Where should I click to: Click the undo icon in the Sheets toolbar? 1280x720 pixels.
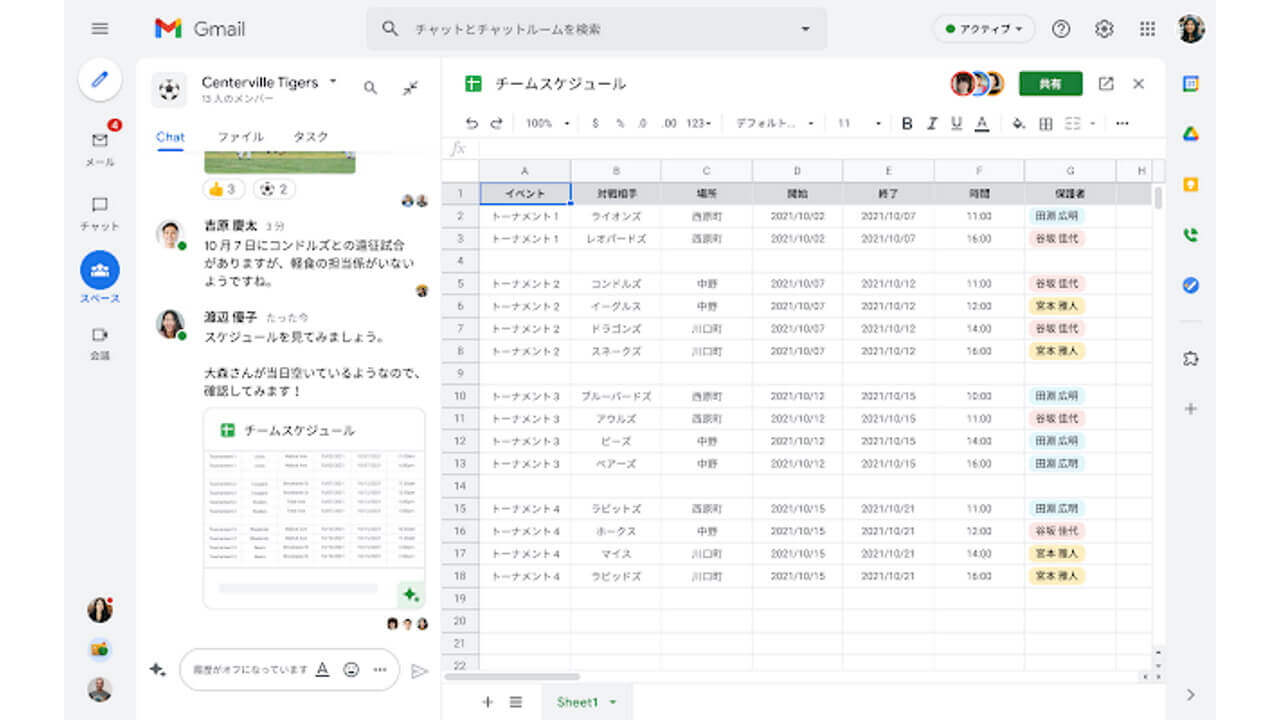(x=470, y=123)
